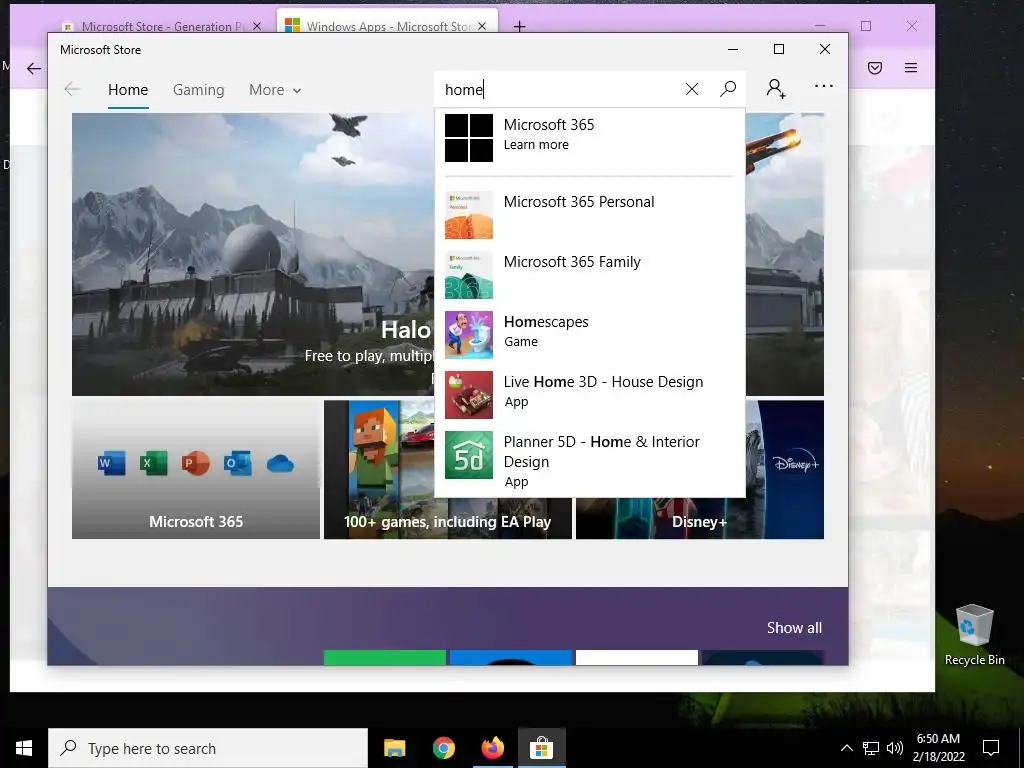Click the PowerPoint icon in Microsoft 365 tile
Viewport: 1024px width, 768px height.
pyautogui.click(x=195, y=464)
